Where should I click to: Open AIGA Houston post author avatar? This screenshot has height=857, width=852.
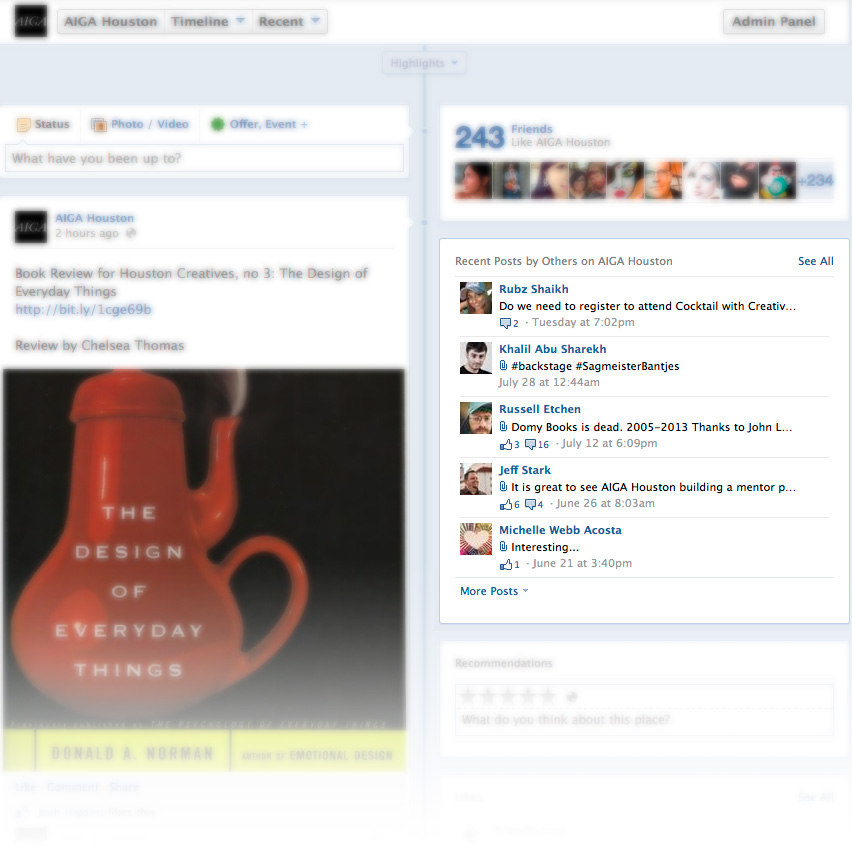coord(31,227)
